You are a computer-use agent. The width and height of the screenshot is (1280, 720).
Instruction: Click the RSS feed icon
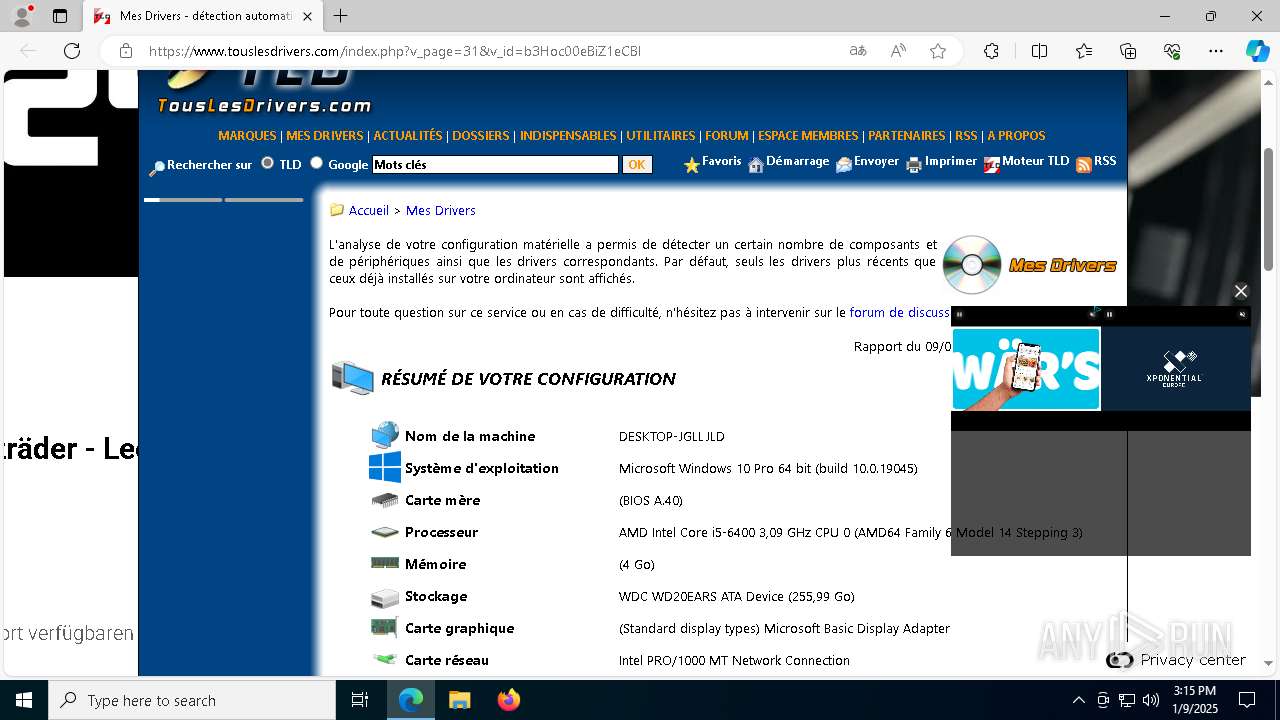pyautogui.click(x=1084, y=165)
